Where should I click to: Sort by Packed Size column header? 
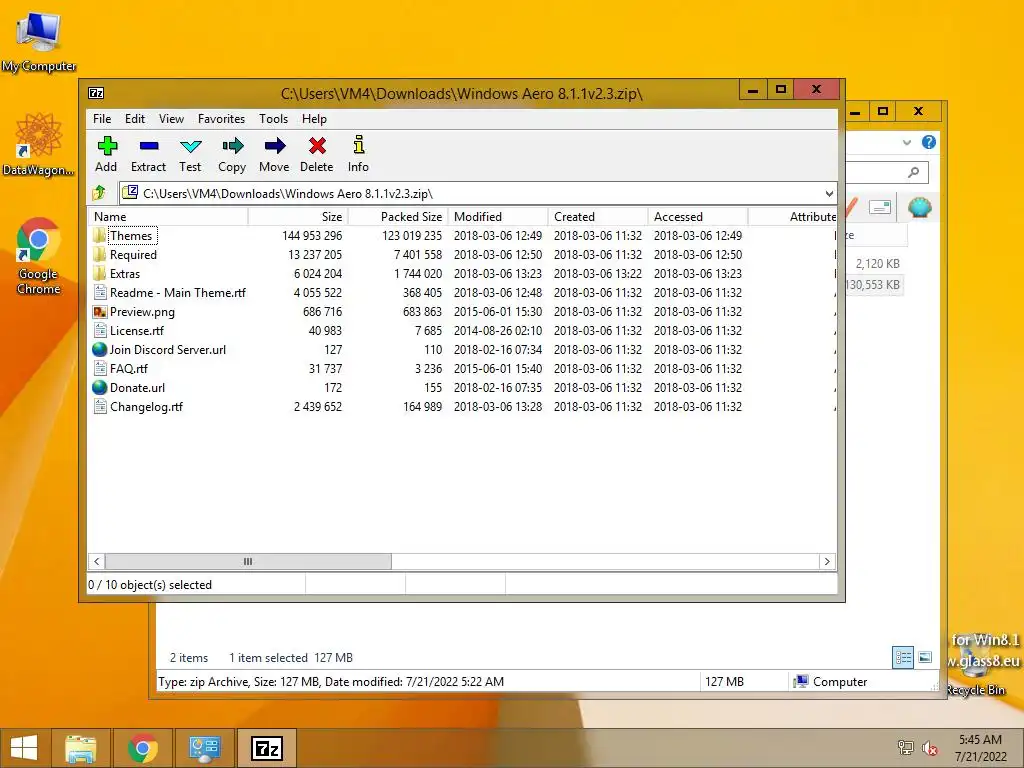coord(398,217)
